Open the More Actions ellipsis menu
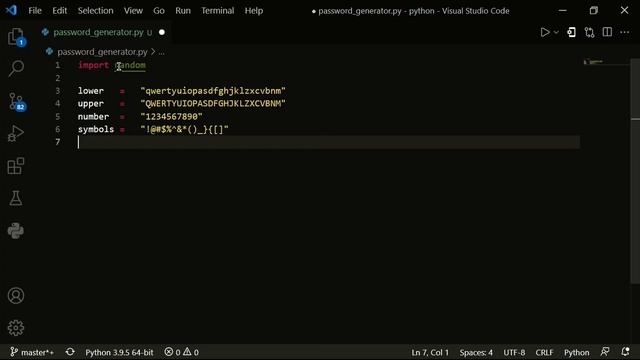The width and height of the screenshot is (640, 360). [x=624, y=32]
